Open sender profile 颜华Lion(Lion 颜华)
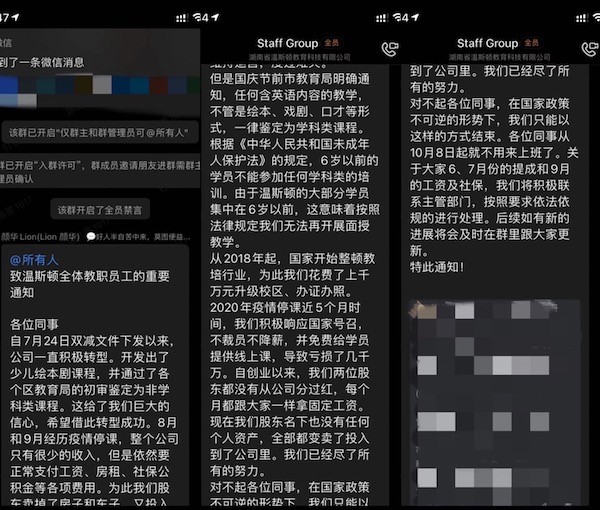The height and width of the screenshot is (510, 600). click(40, 237)
